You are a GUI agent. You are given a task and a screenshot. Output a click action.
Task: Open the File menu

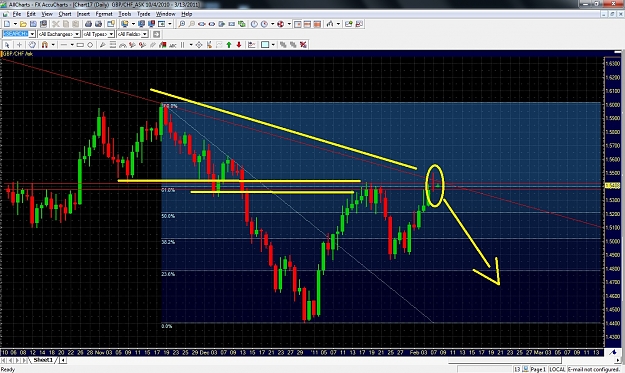click(17, 14)
